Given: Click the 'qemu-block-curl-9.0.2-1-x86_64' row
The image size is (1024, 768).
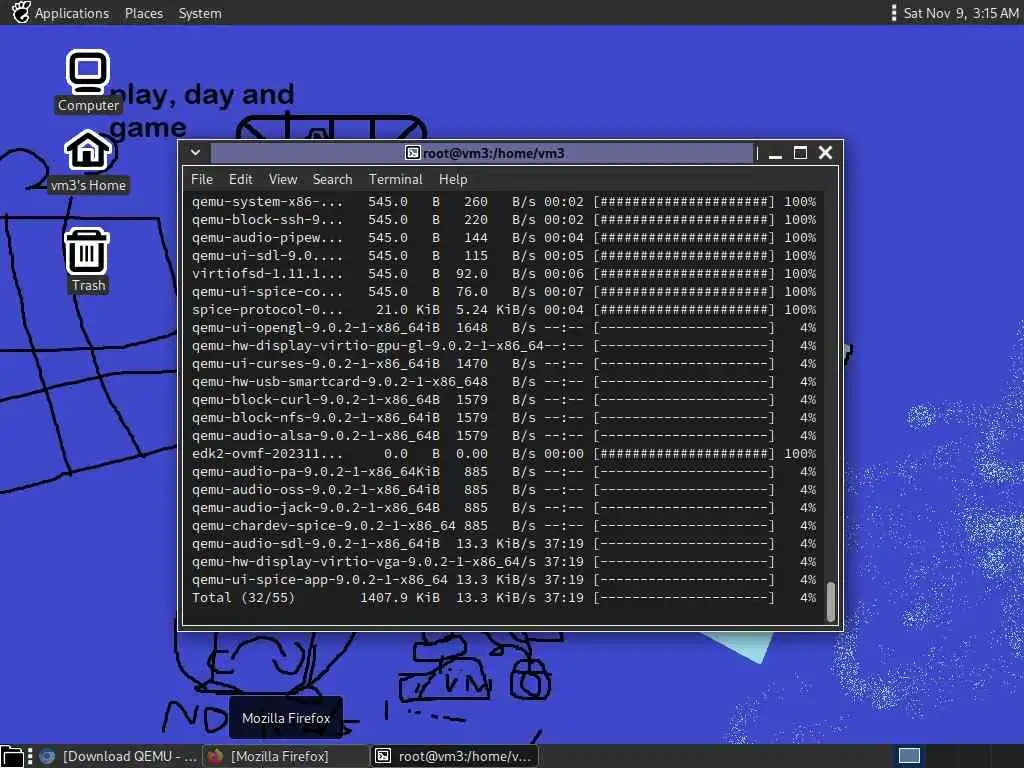Looking at the screenshot, I should pos(504,400).
